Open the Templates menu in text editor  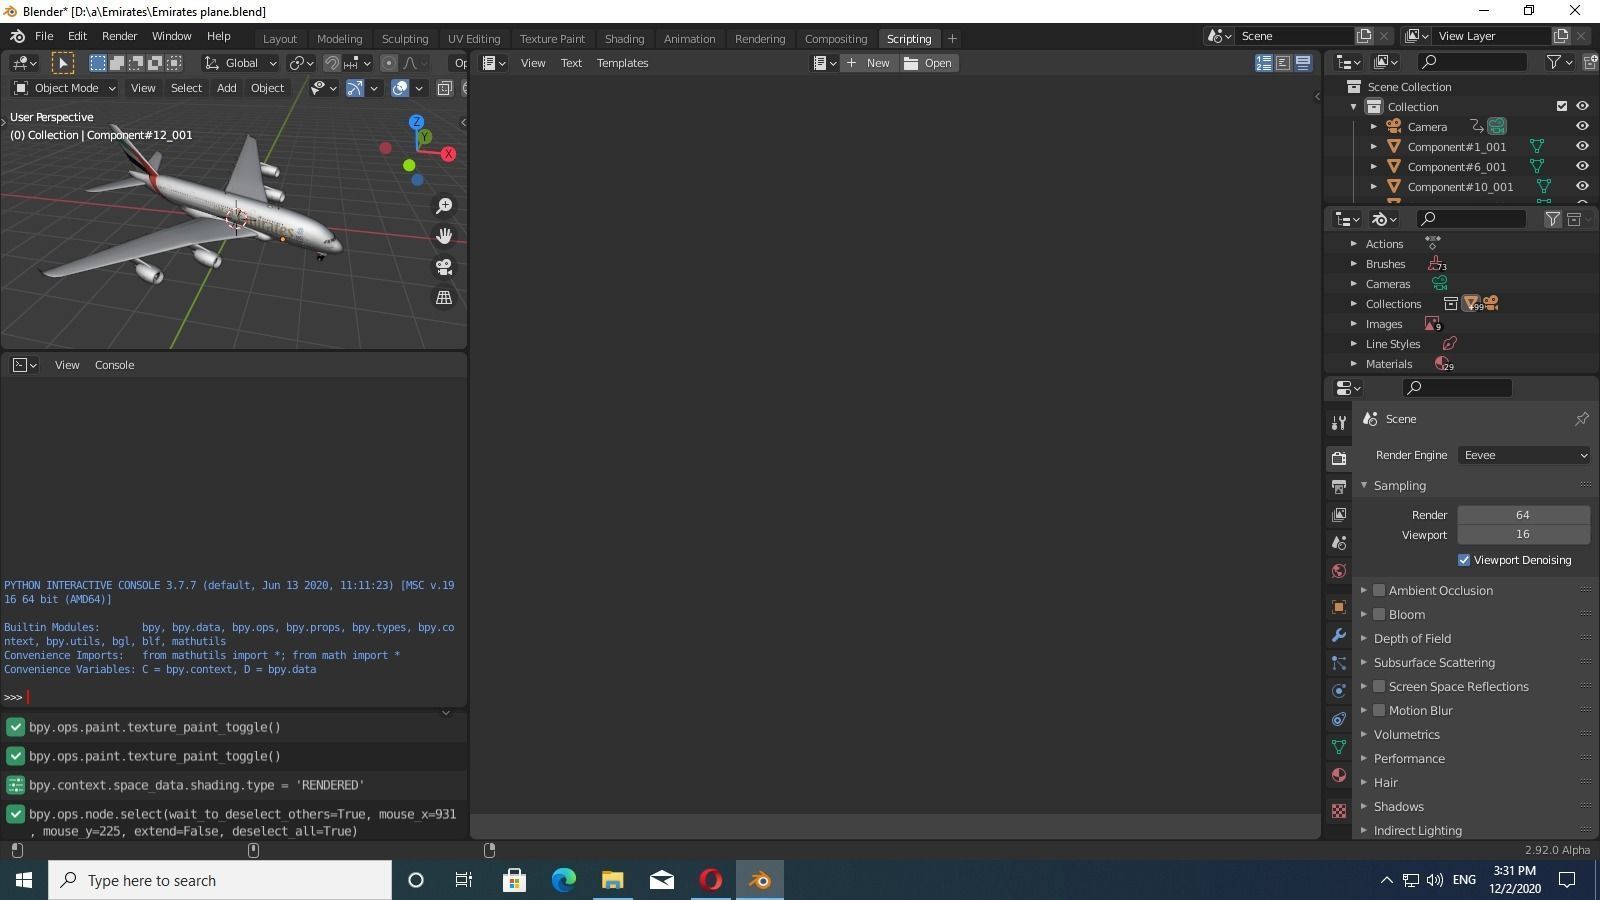622,63
